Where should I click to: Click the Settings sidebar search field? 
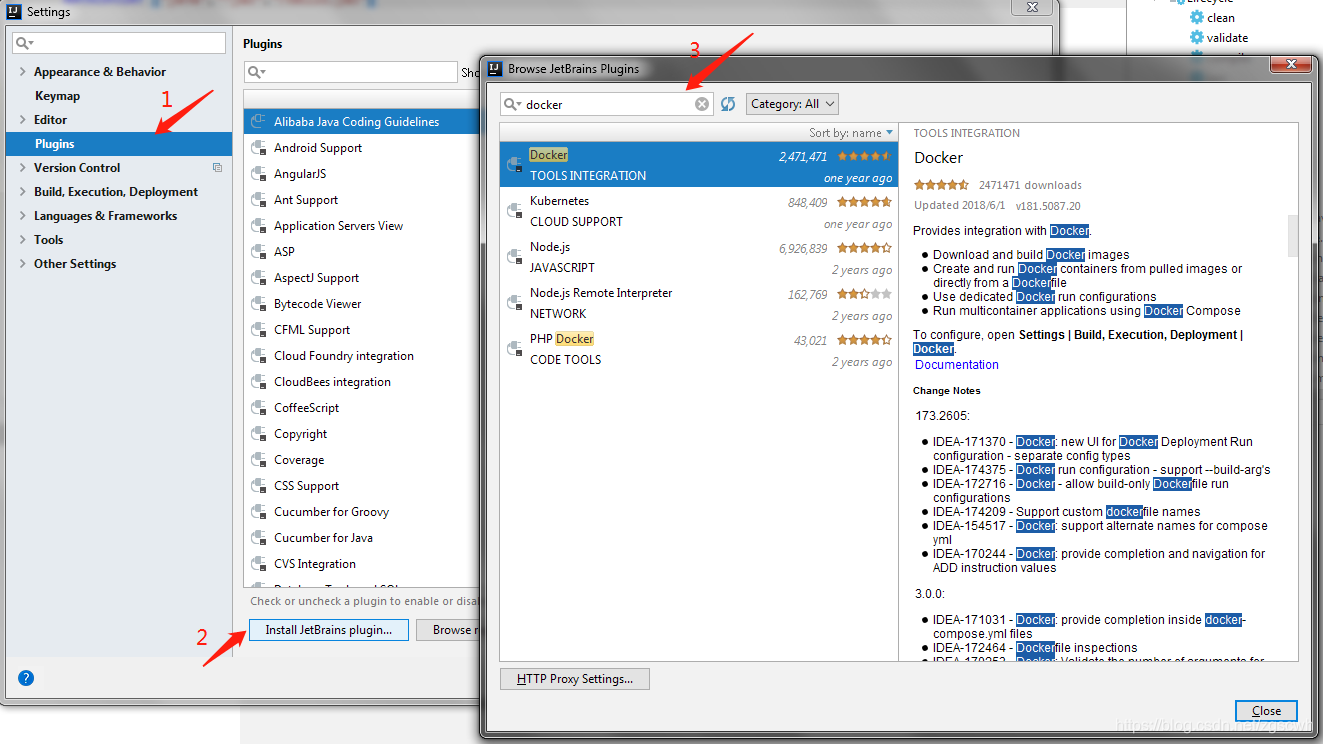[119, 43]
